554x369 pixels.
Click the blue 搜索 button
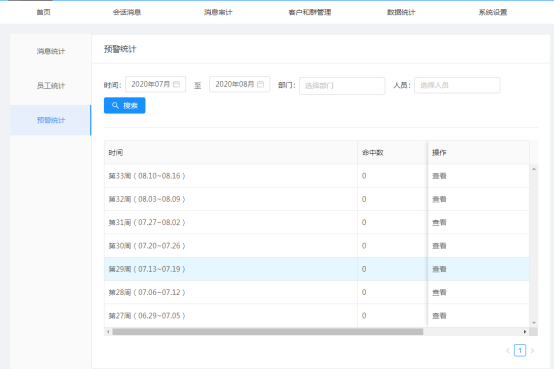click(x=125, y=105)
